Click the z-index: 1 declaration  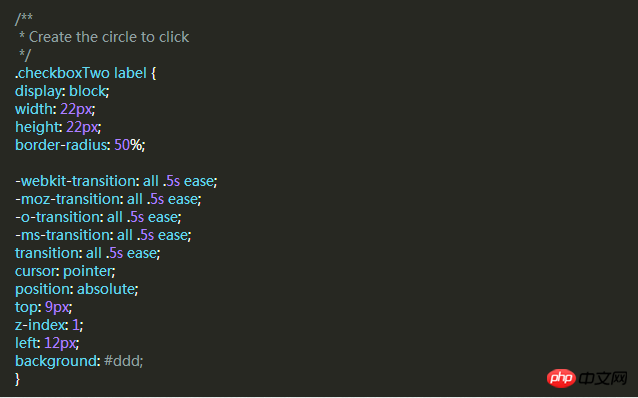click(x=49, y=325)
